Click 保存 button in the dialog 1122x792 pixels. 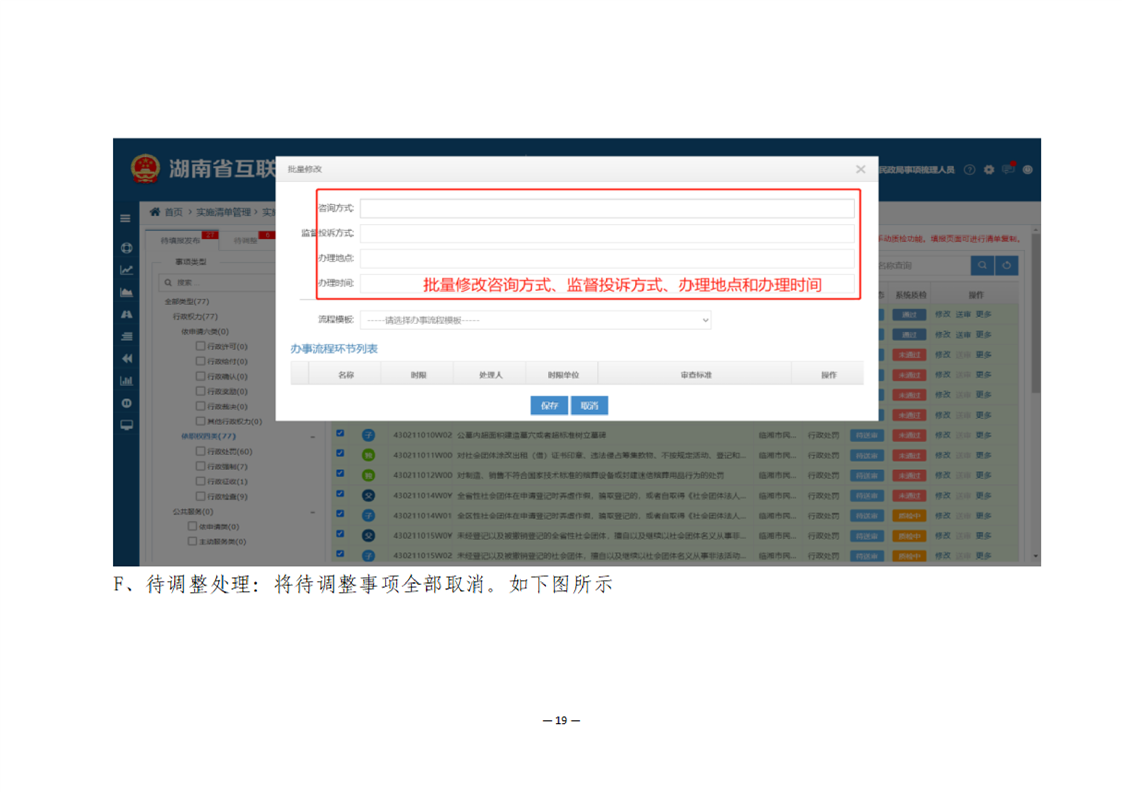click(x=549, y=405)
